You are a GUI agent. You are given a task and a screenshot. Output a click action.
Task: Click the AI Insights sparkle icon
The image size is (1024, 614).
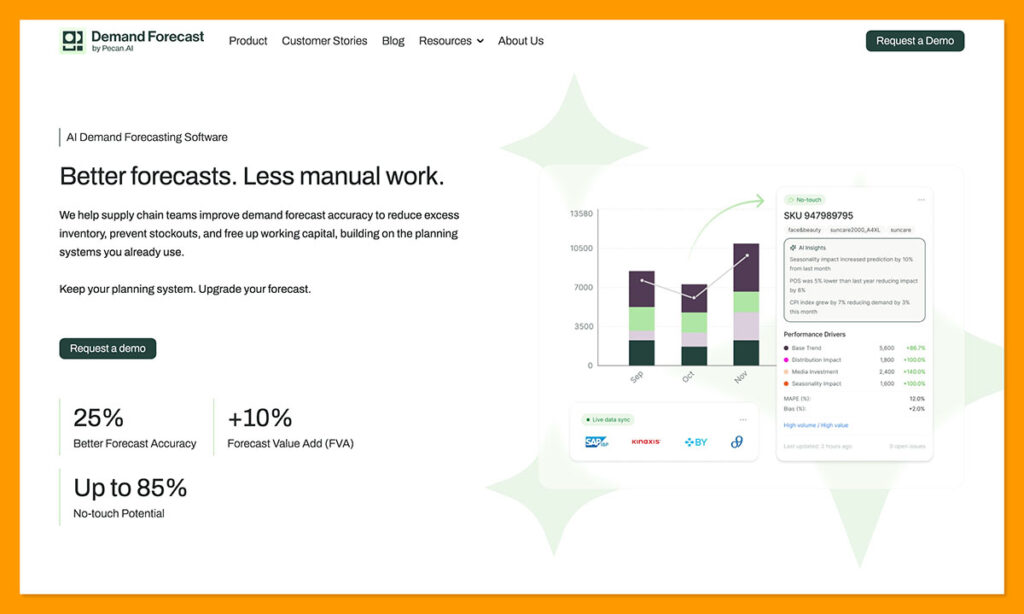793,248
